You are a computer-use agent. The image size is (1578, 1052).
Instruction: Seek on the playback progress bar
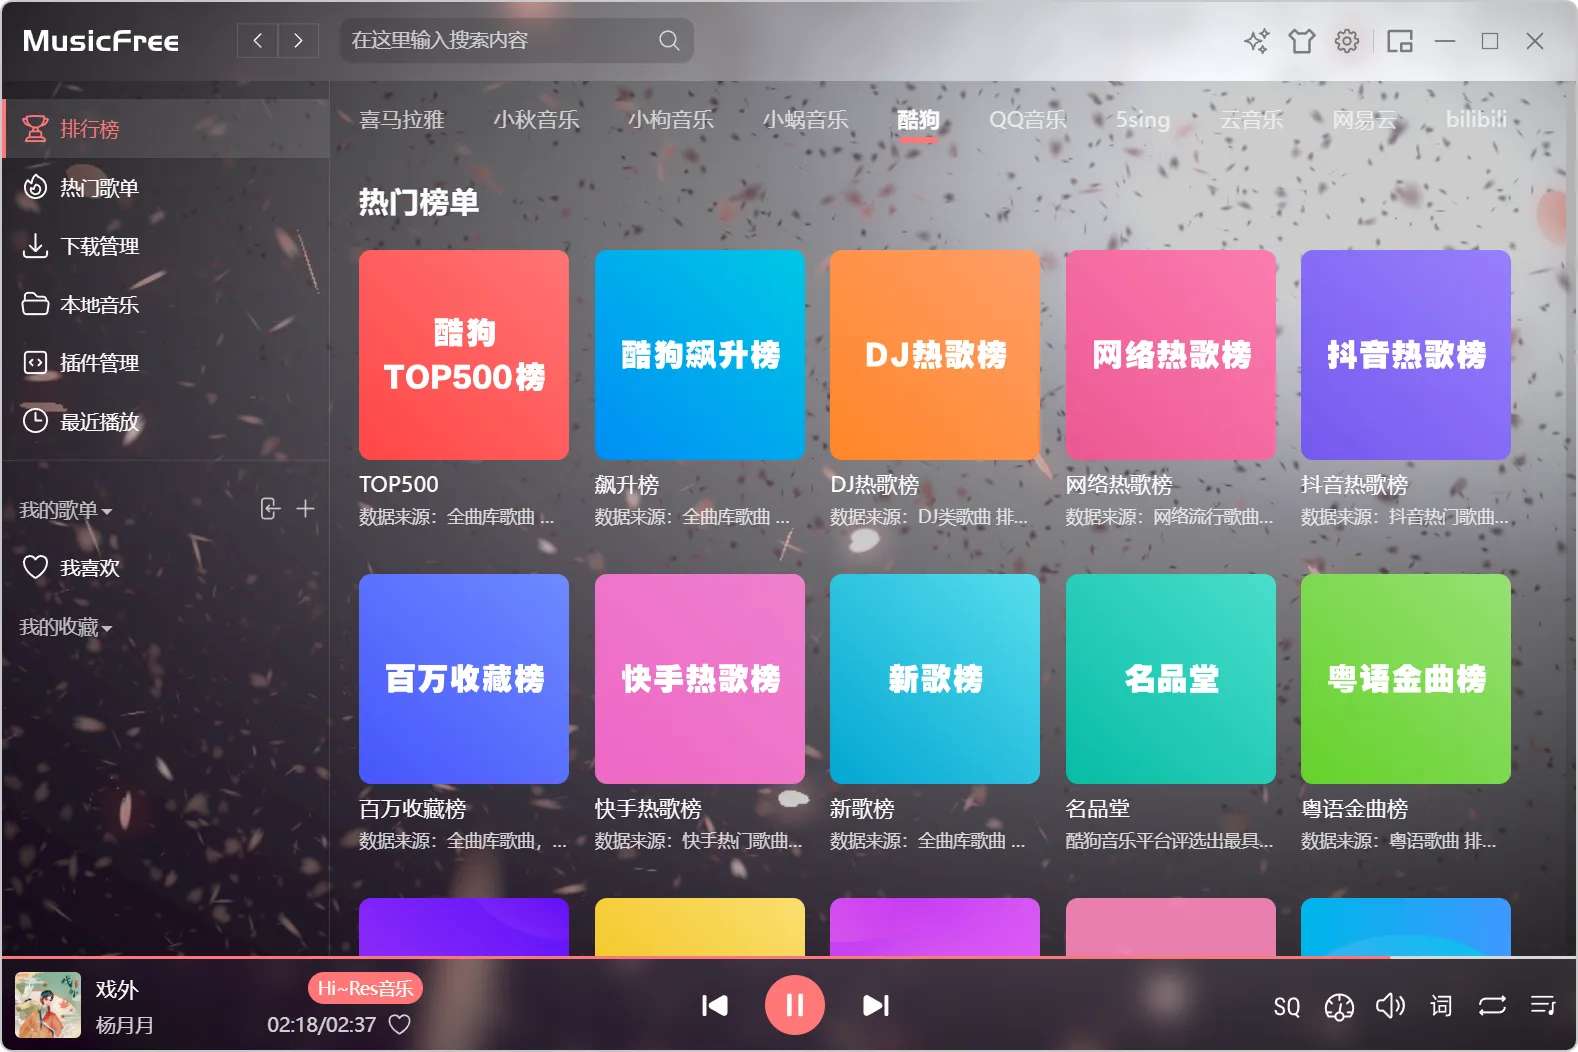coord(789,957)
